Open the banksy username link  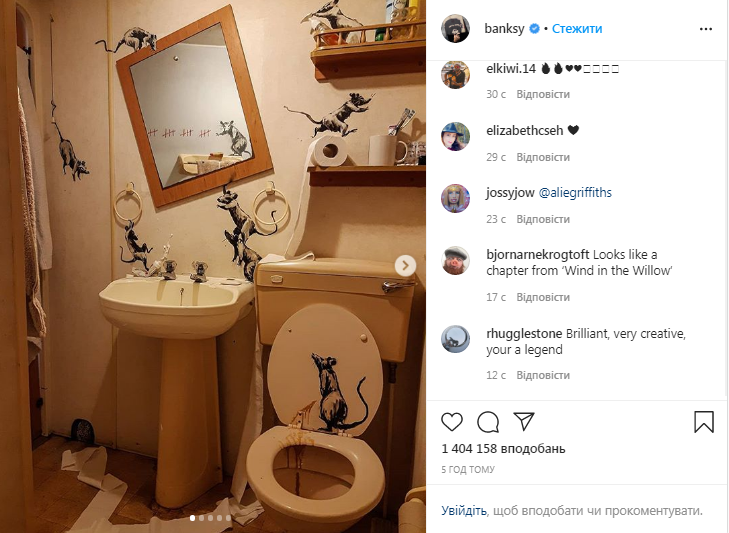[x=504, y=28]
